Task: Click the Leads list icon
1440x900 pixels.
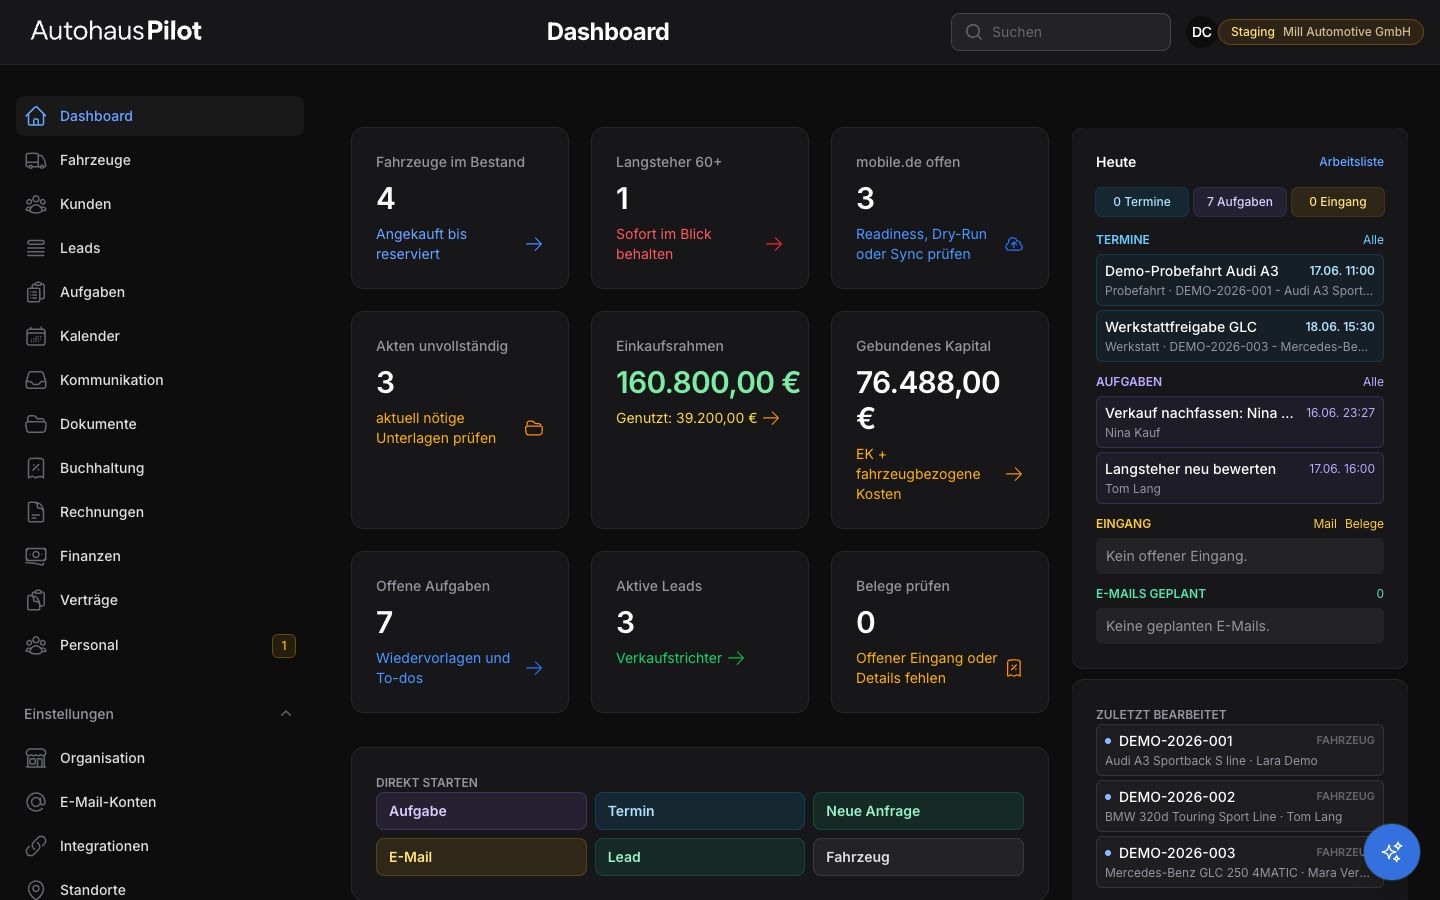Action: (36, 248)
